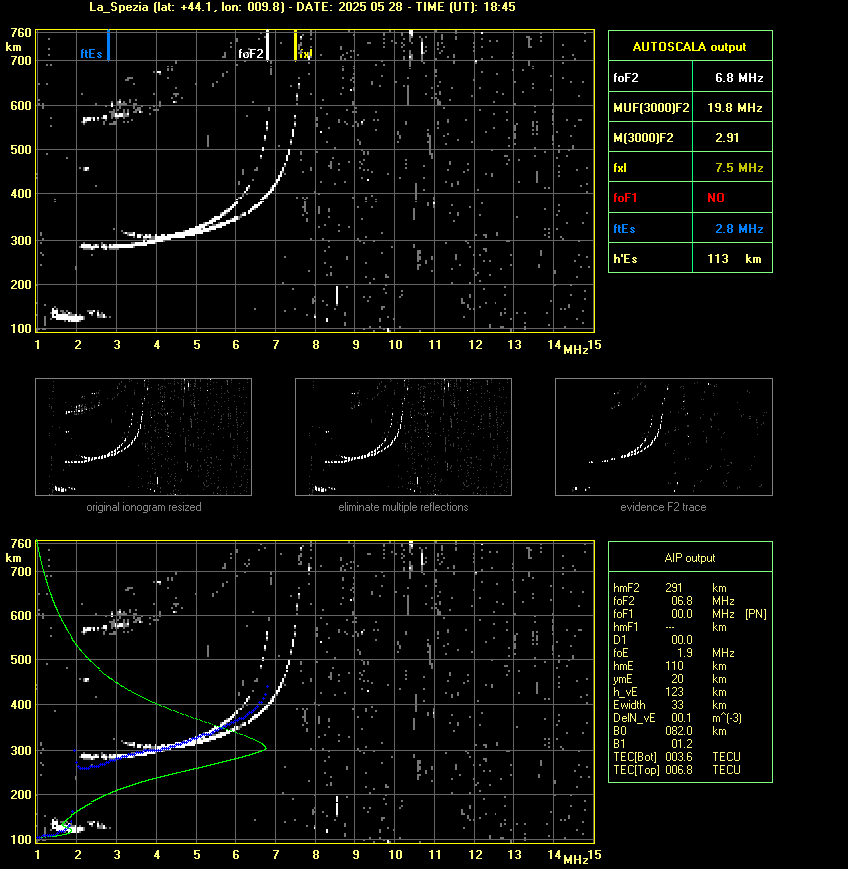Click the white foF2 marker line in top ionogram
Image resolution: width=848 pixels, height=869 pixels.
pyautogui.click(x=267, y=45)
